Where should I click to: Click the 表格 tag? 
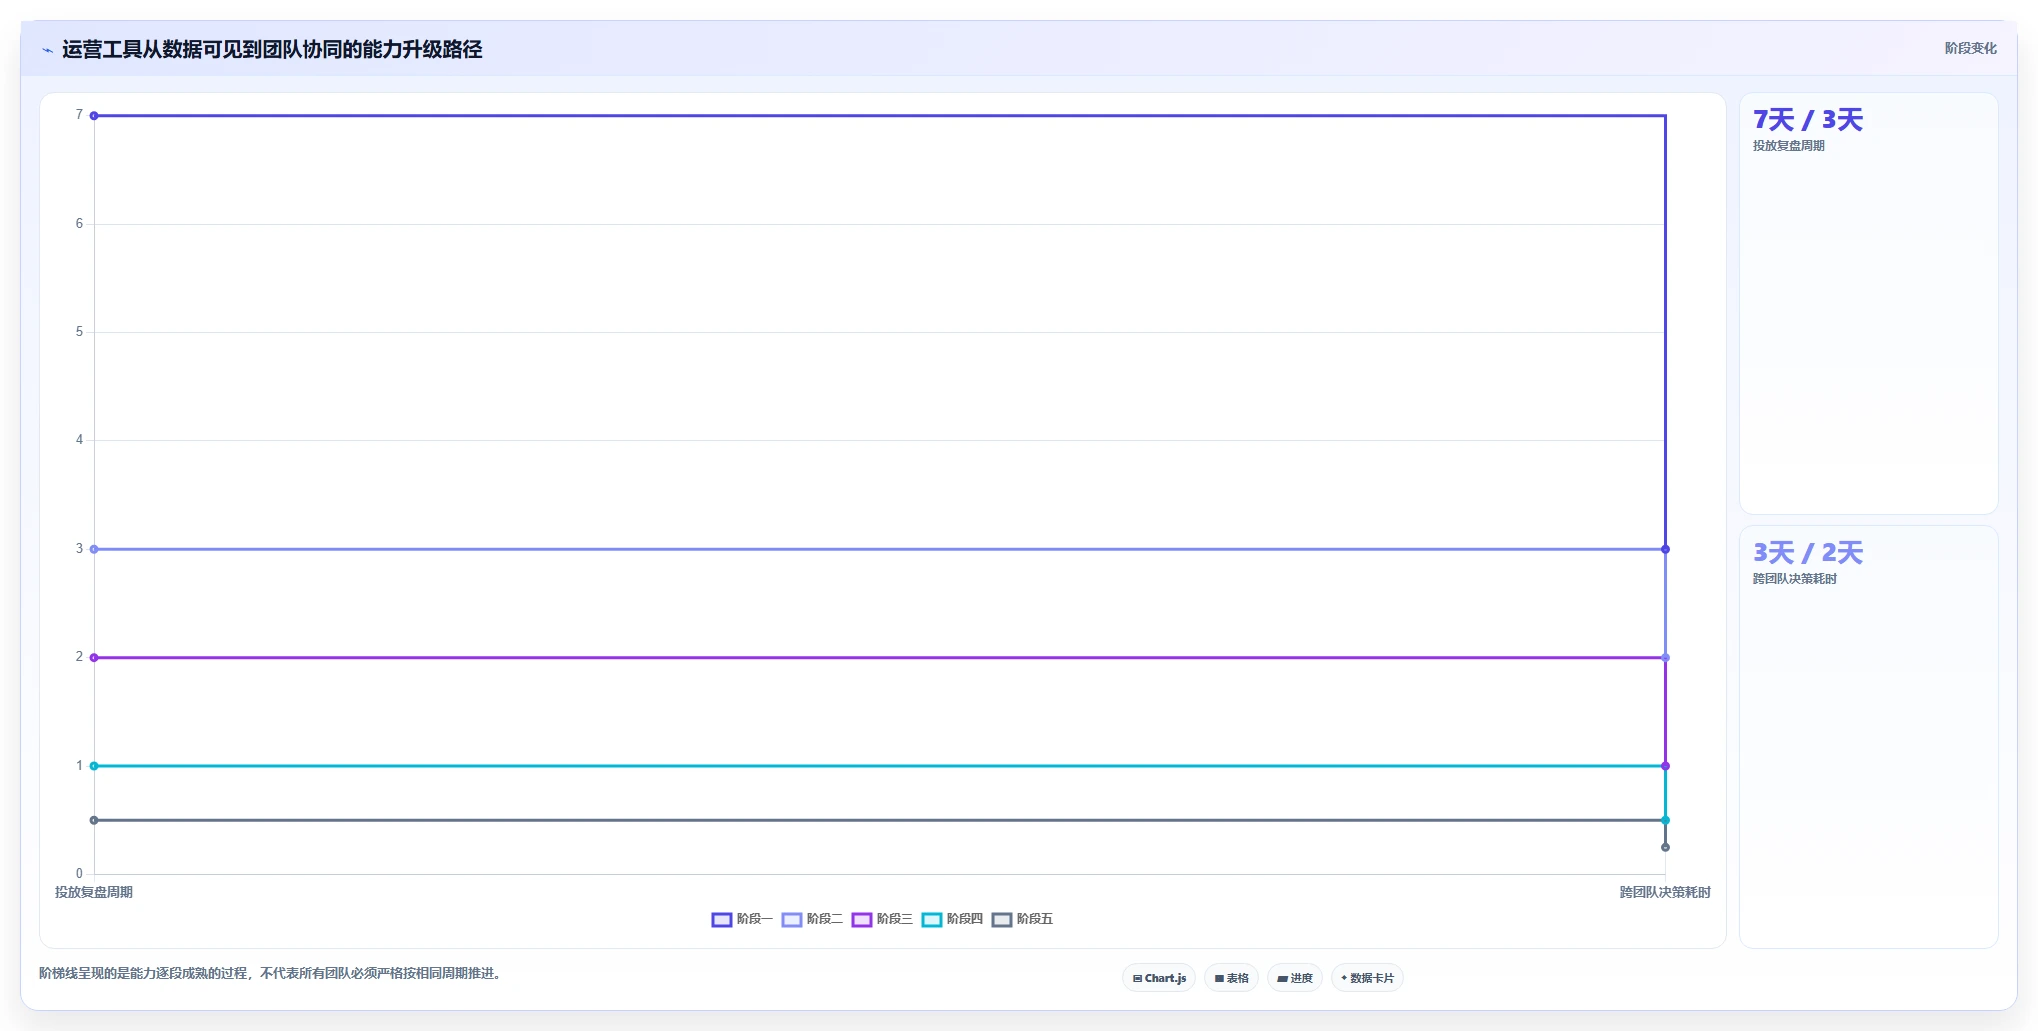coord(1231,978)
